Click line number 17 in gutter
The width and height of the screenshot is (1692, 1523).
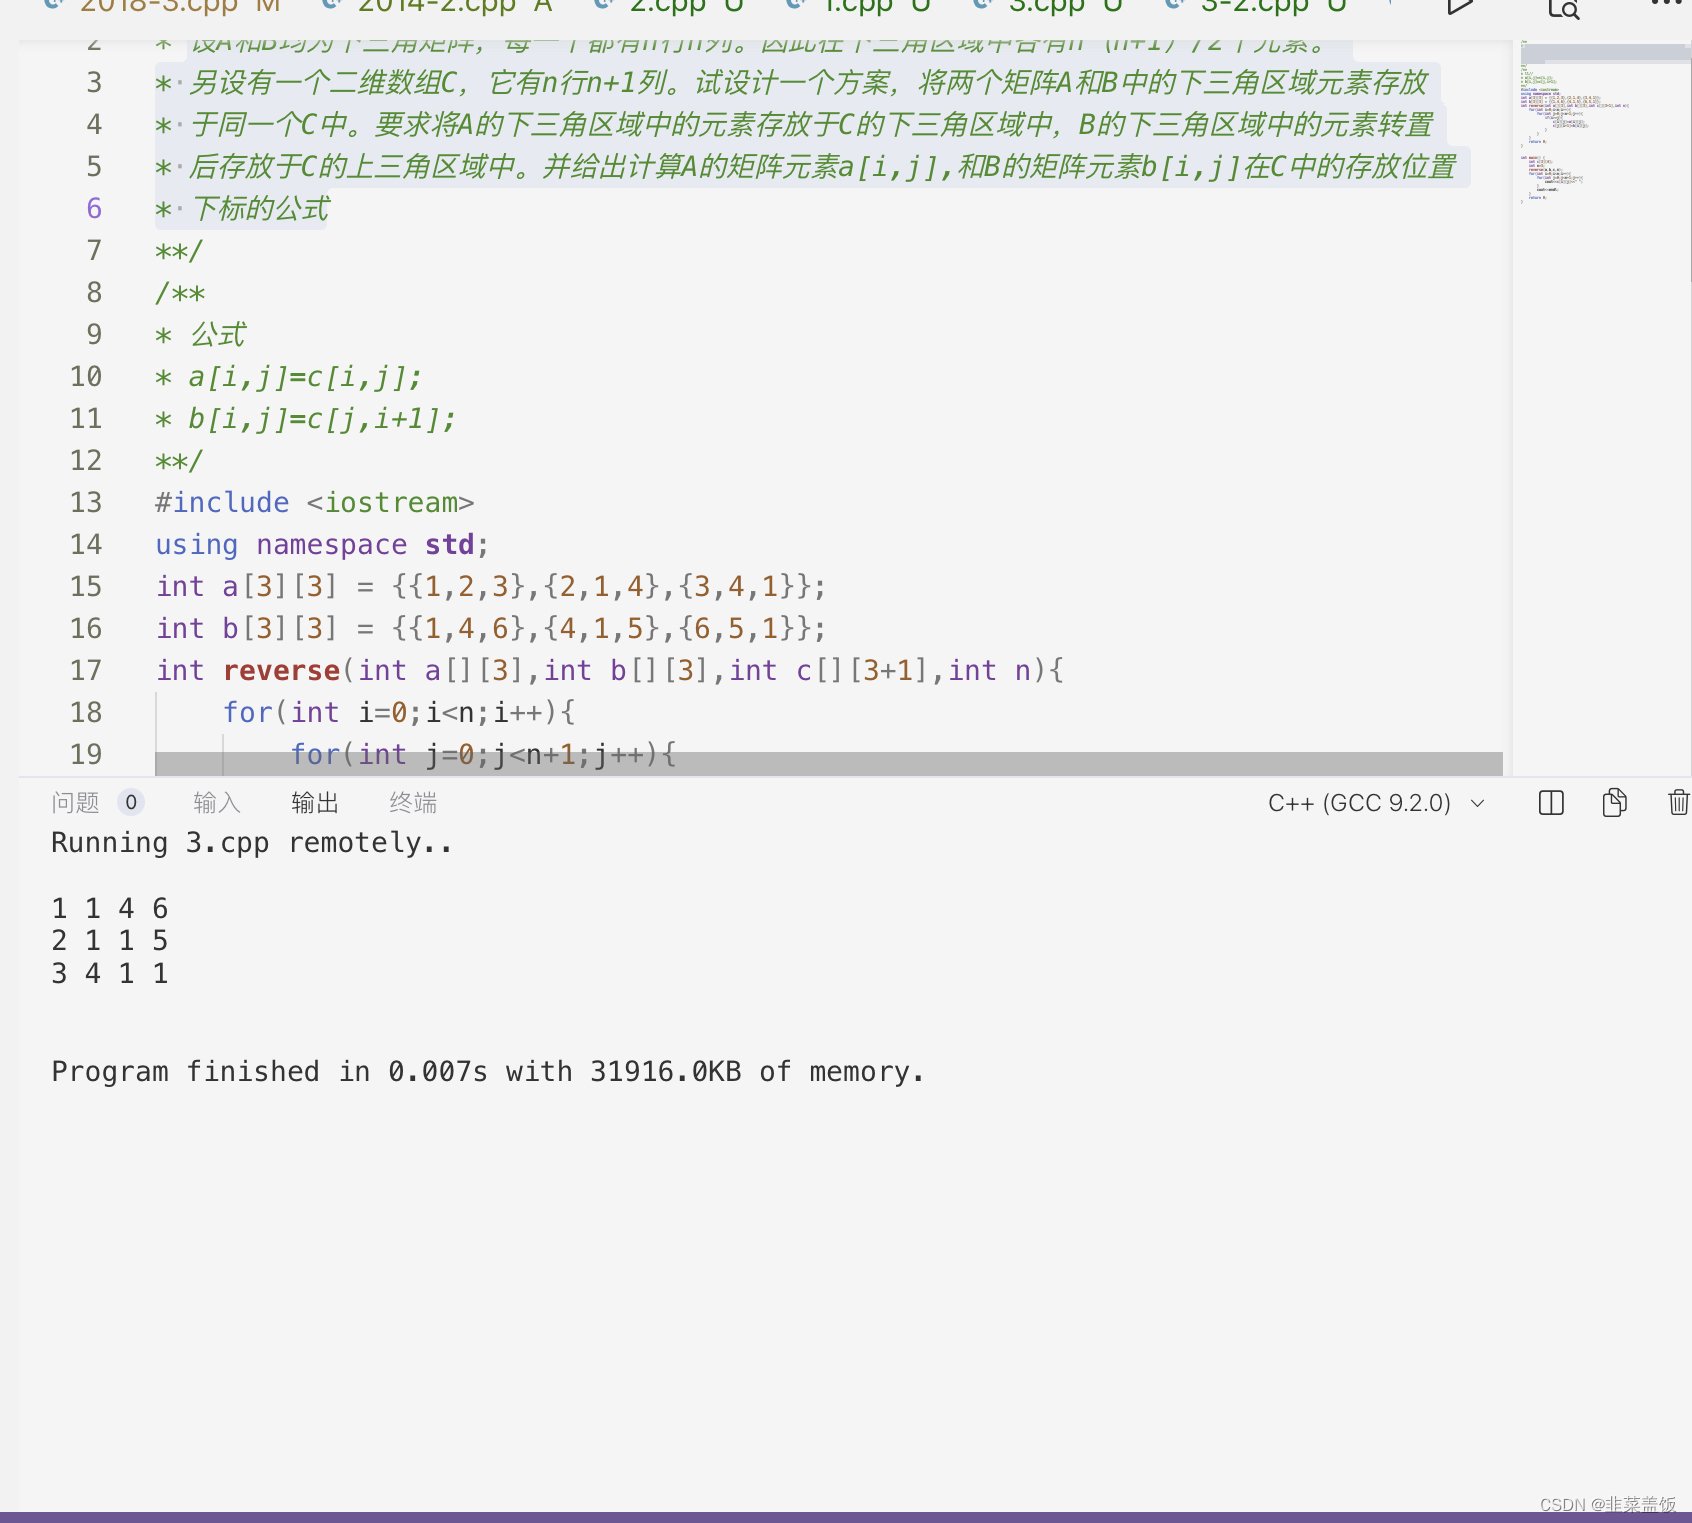click(x=86, y=670)
